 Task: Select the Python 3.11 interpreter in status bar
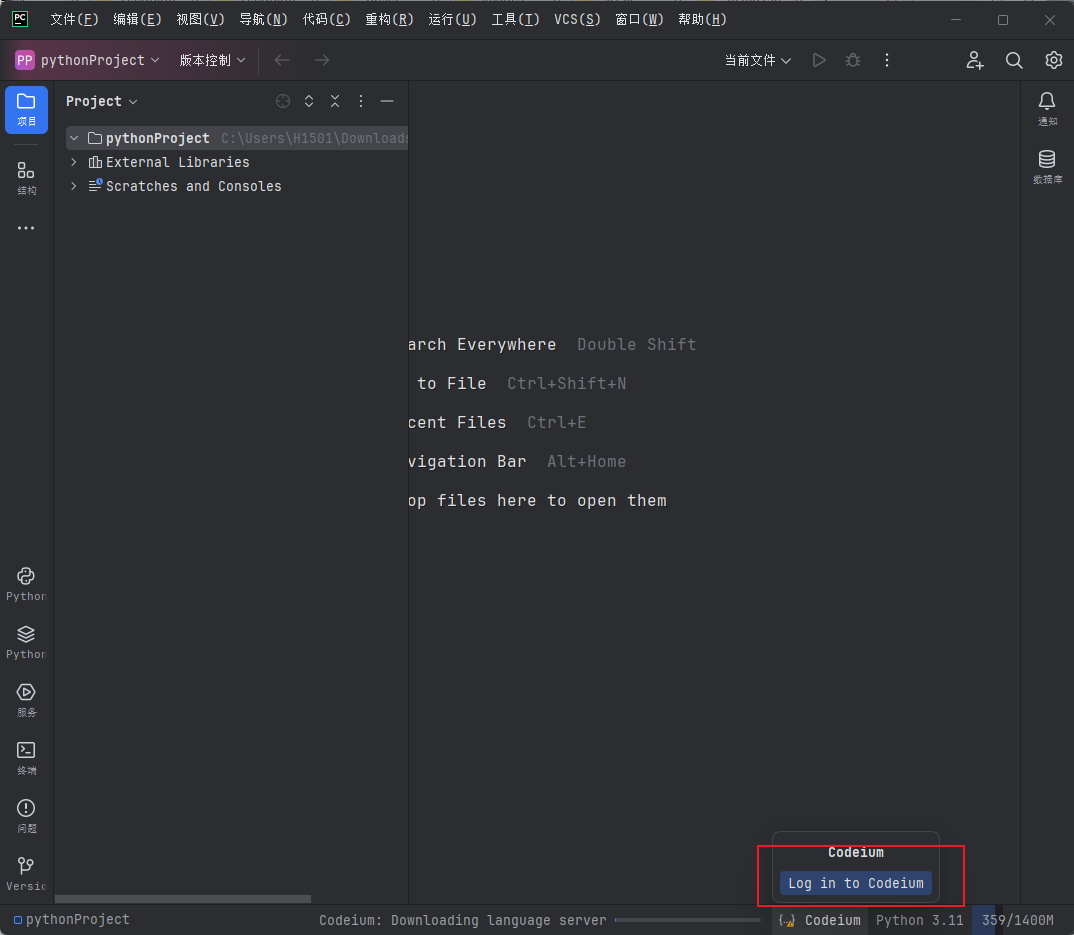pyautogui.click(x=918, y=920)
